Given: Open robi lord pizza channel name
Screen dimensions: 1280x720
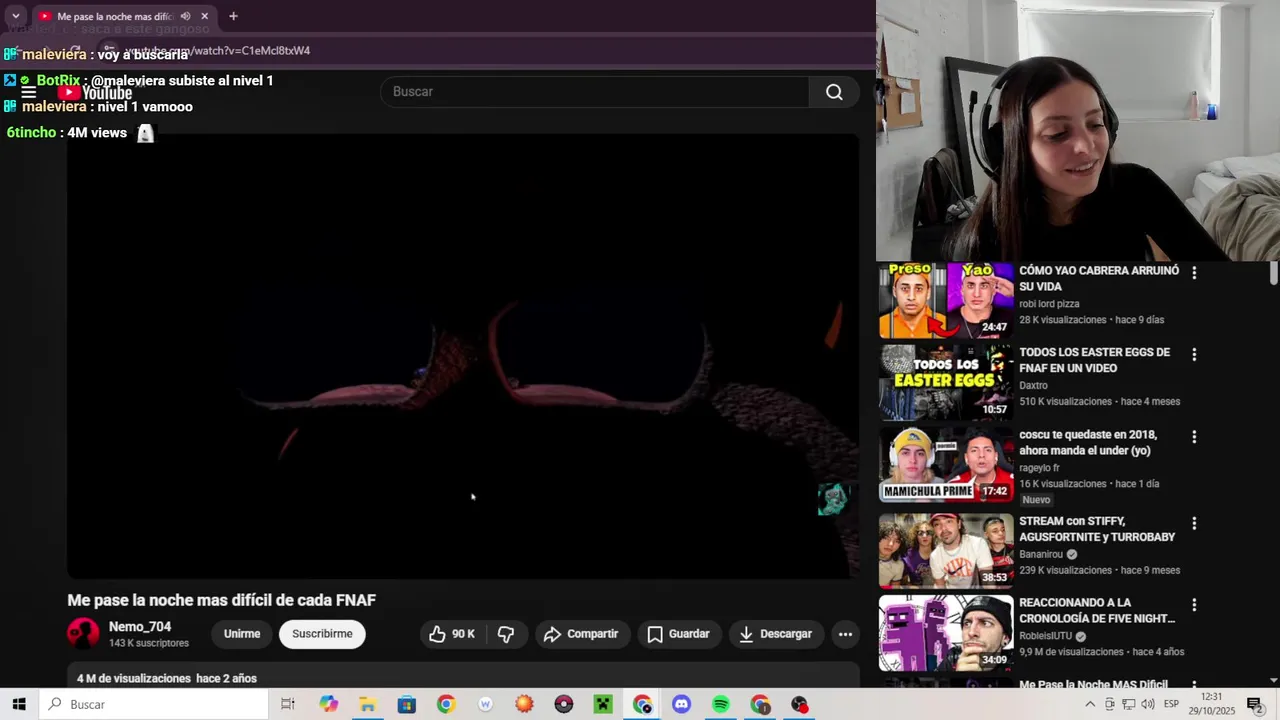Looking at the screenshot, I should point(1049,304).
